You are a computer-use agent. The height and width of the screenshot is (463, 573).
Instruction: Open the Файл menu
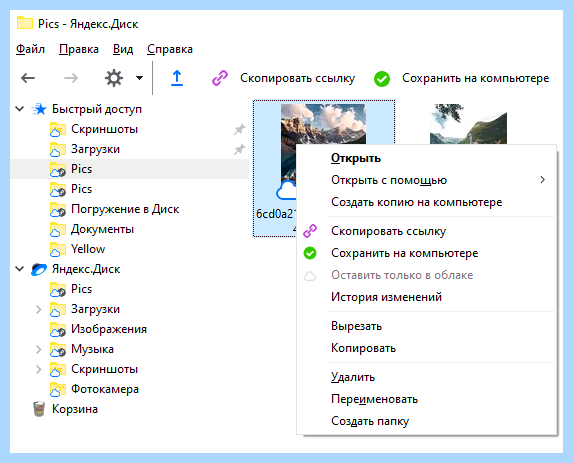tap(30, 49)
